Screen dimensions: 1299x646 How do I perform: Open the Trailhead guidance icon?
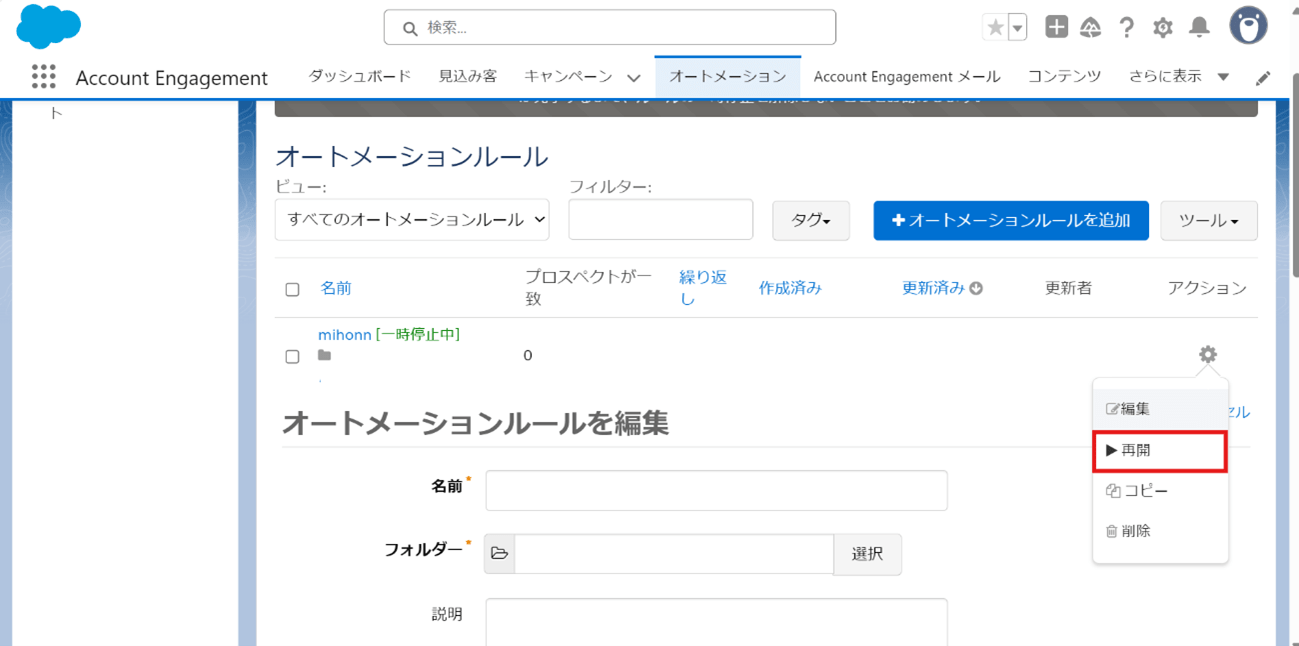pos(1091,28)
